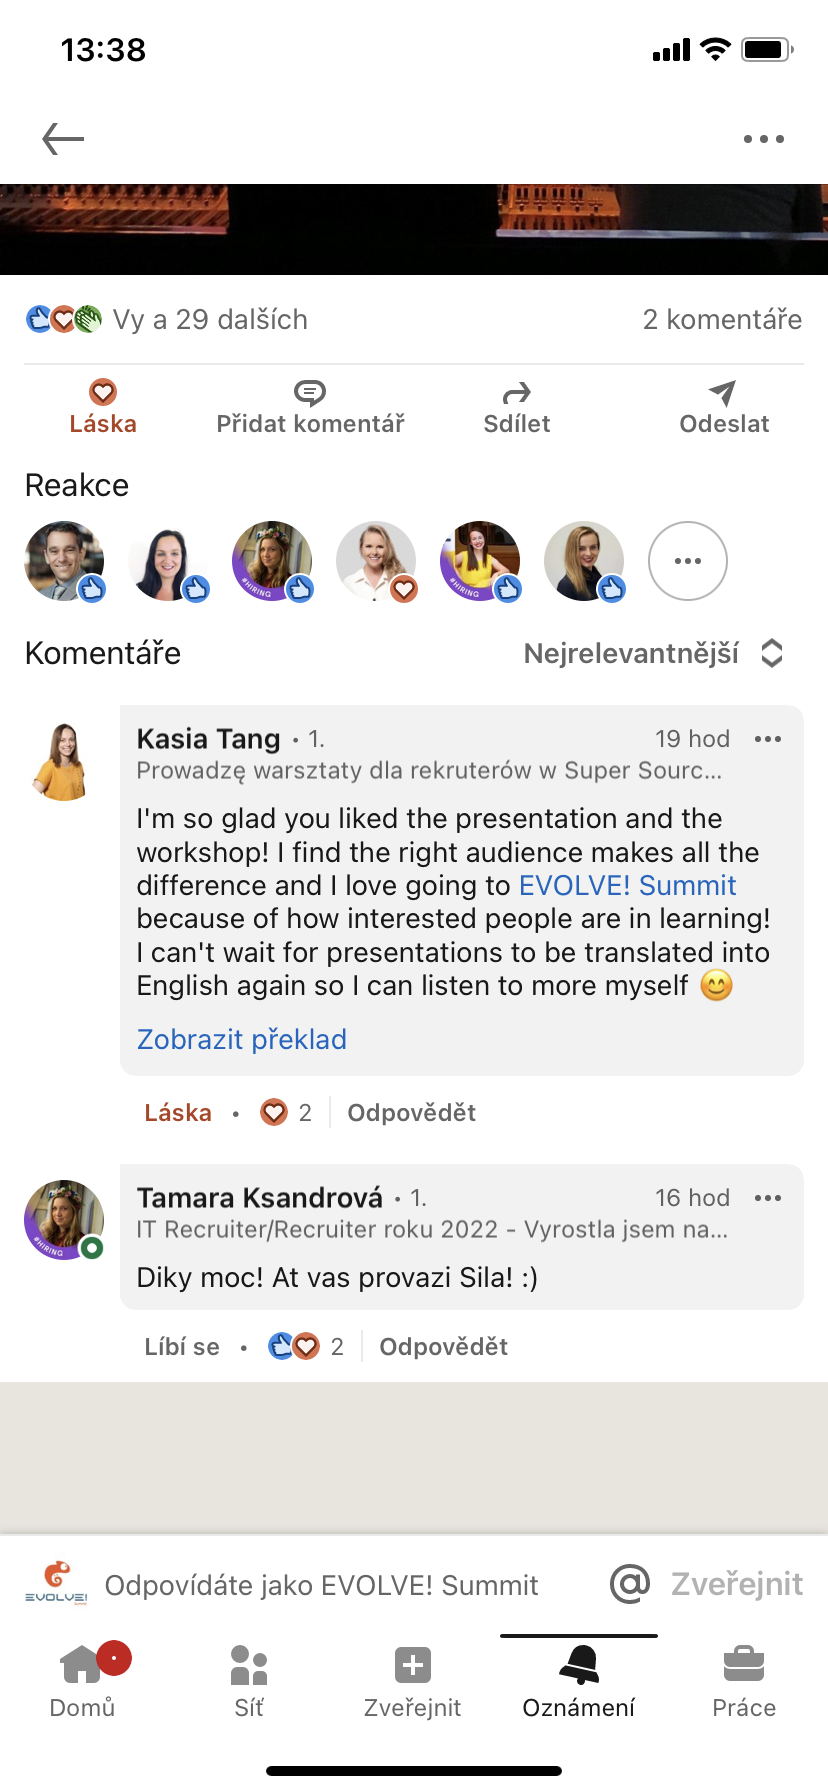Tap the Sdílet share arrow icon
Image resolution: width=828 pixels, height=1792 pixels.
point(517,393)
